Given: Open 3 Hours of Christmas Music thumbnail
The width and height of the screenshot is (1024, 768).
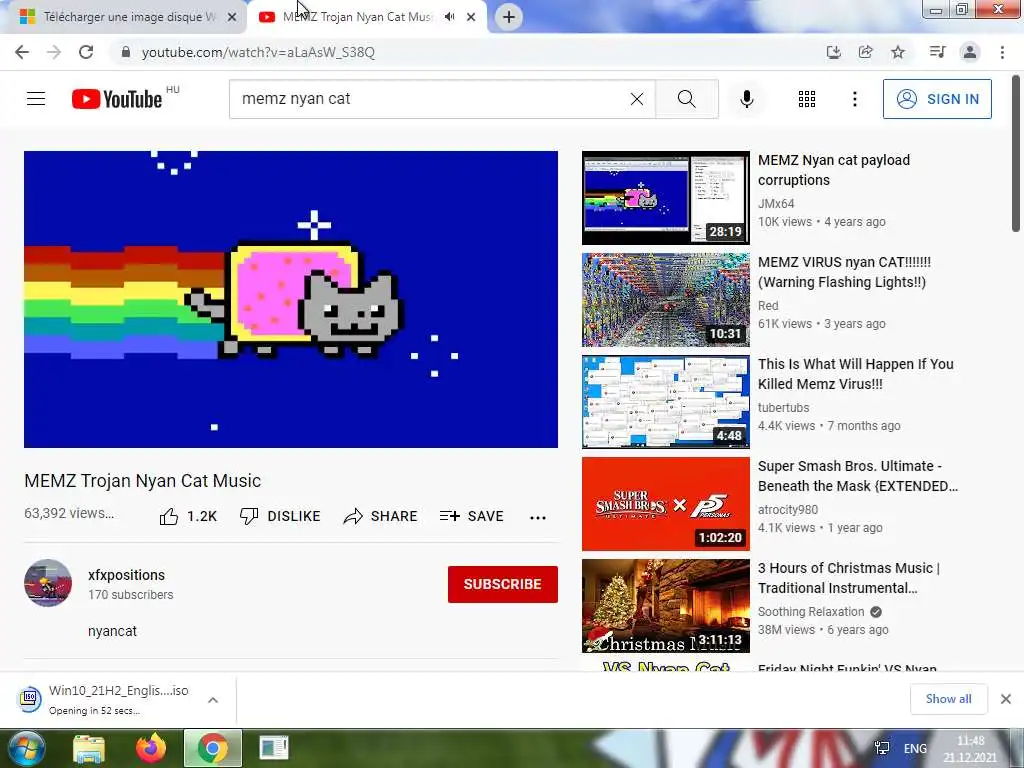Looking at the screenshot, I should 665,606.
